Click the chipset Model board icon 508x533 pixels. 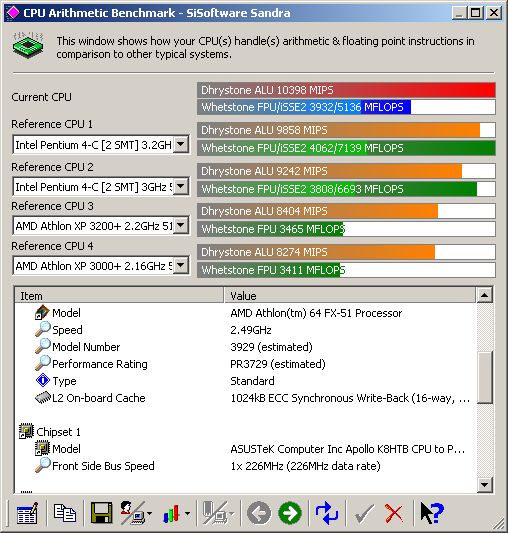pos(43,448)
